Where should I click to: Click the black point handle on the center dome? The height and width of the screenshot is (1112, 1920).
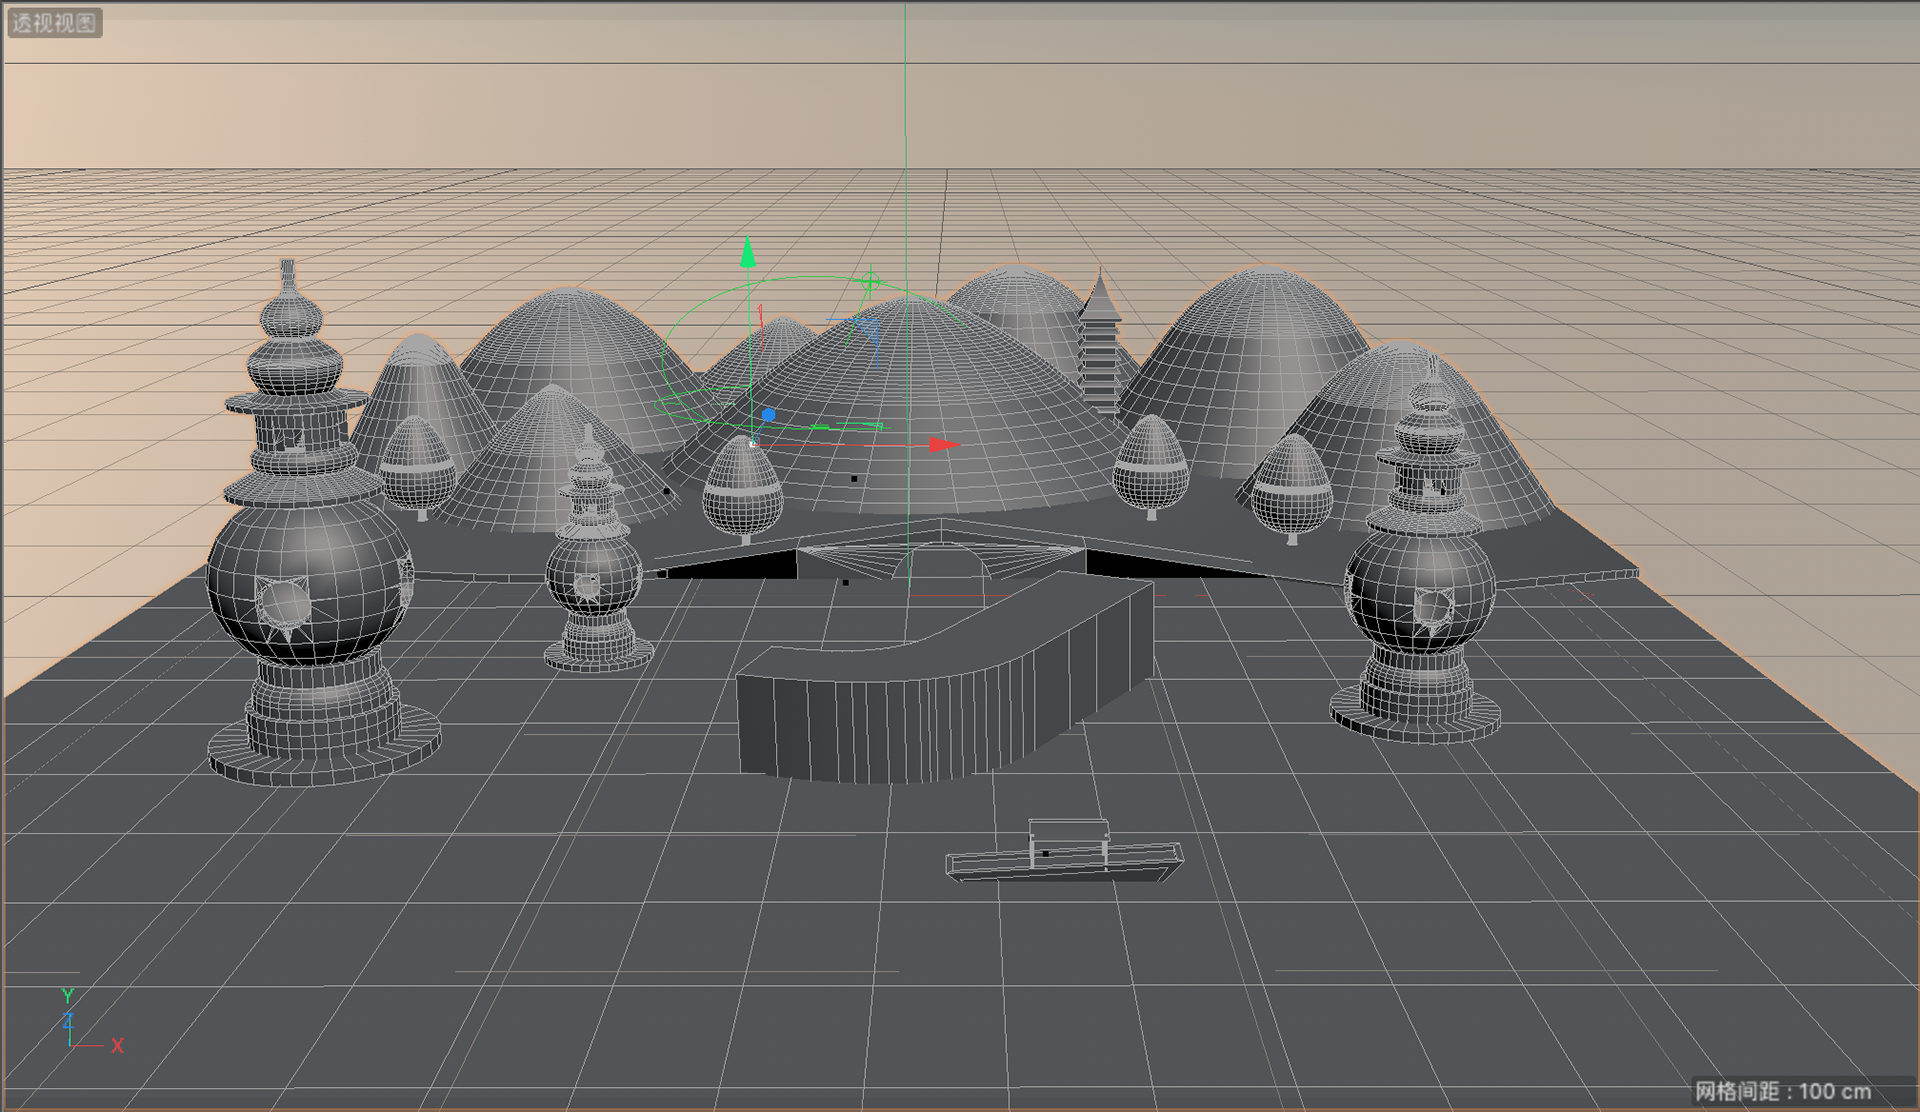pos(854,479)
